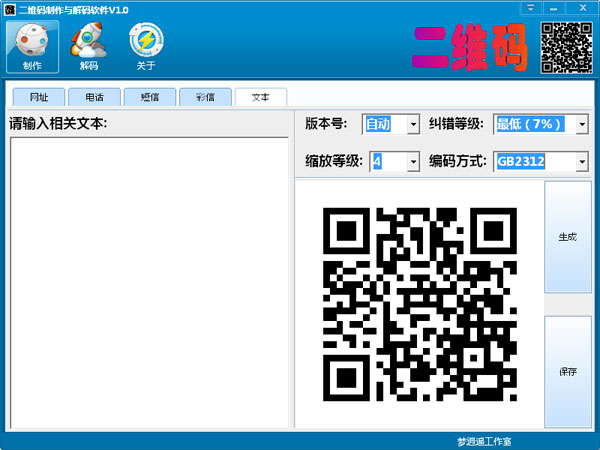Click the 请输入相关文本 label
Image resolution: width=600 pixels, height=450 pixels.
tap(58, 124)
